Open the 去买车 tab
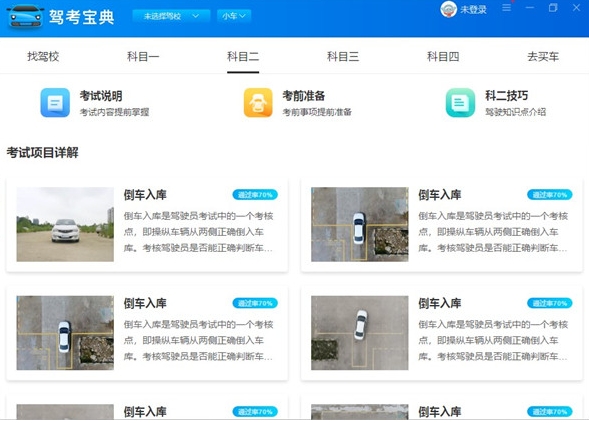The image size is (589, 423). tap(543, 57)
